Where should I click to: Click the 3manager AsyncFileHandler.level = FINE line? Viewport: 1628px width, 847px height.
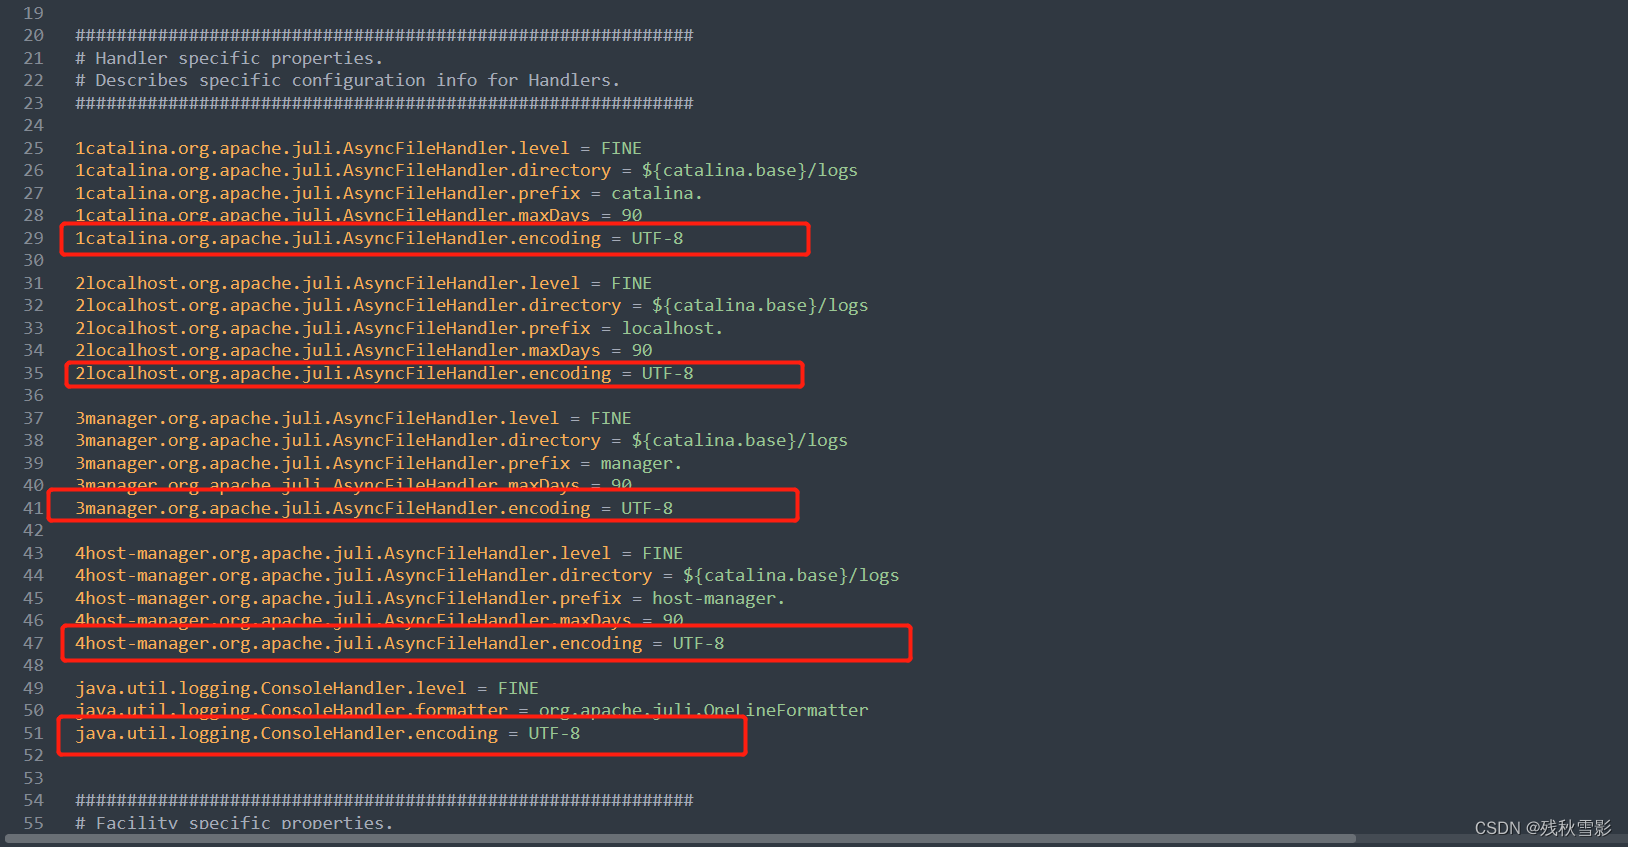(x=353, y=418)
